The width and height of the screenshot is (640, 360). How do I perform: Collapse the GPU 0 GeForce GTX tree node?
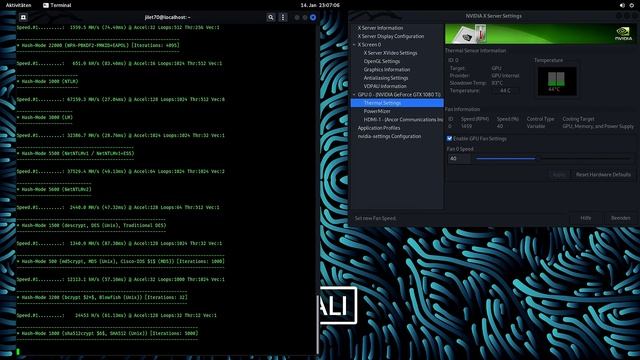pos(354,94)
